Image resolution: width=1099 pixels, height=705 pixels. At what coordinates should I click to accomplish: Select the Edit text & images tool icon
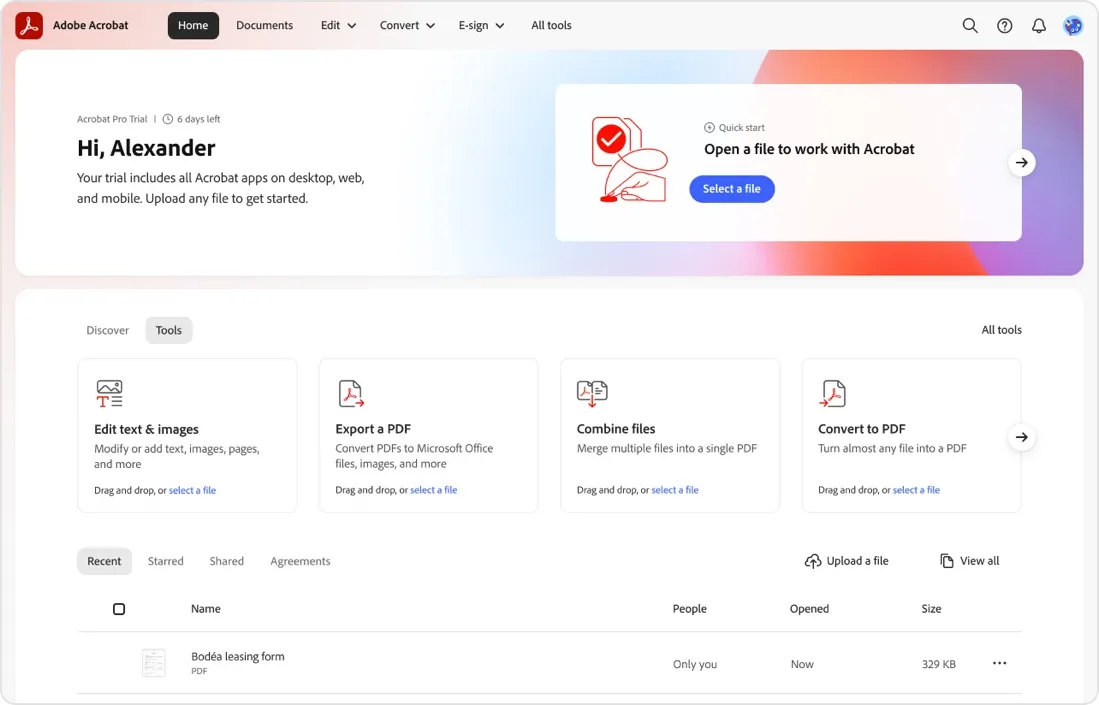(109, 392)
